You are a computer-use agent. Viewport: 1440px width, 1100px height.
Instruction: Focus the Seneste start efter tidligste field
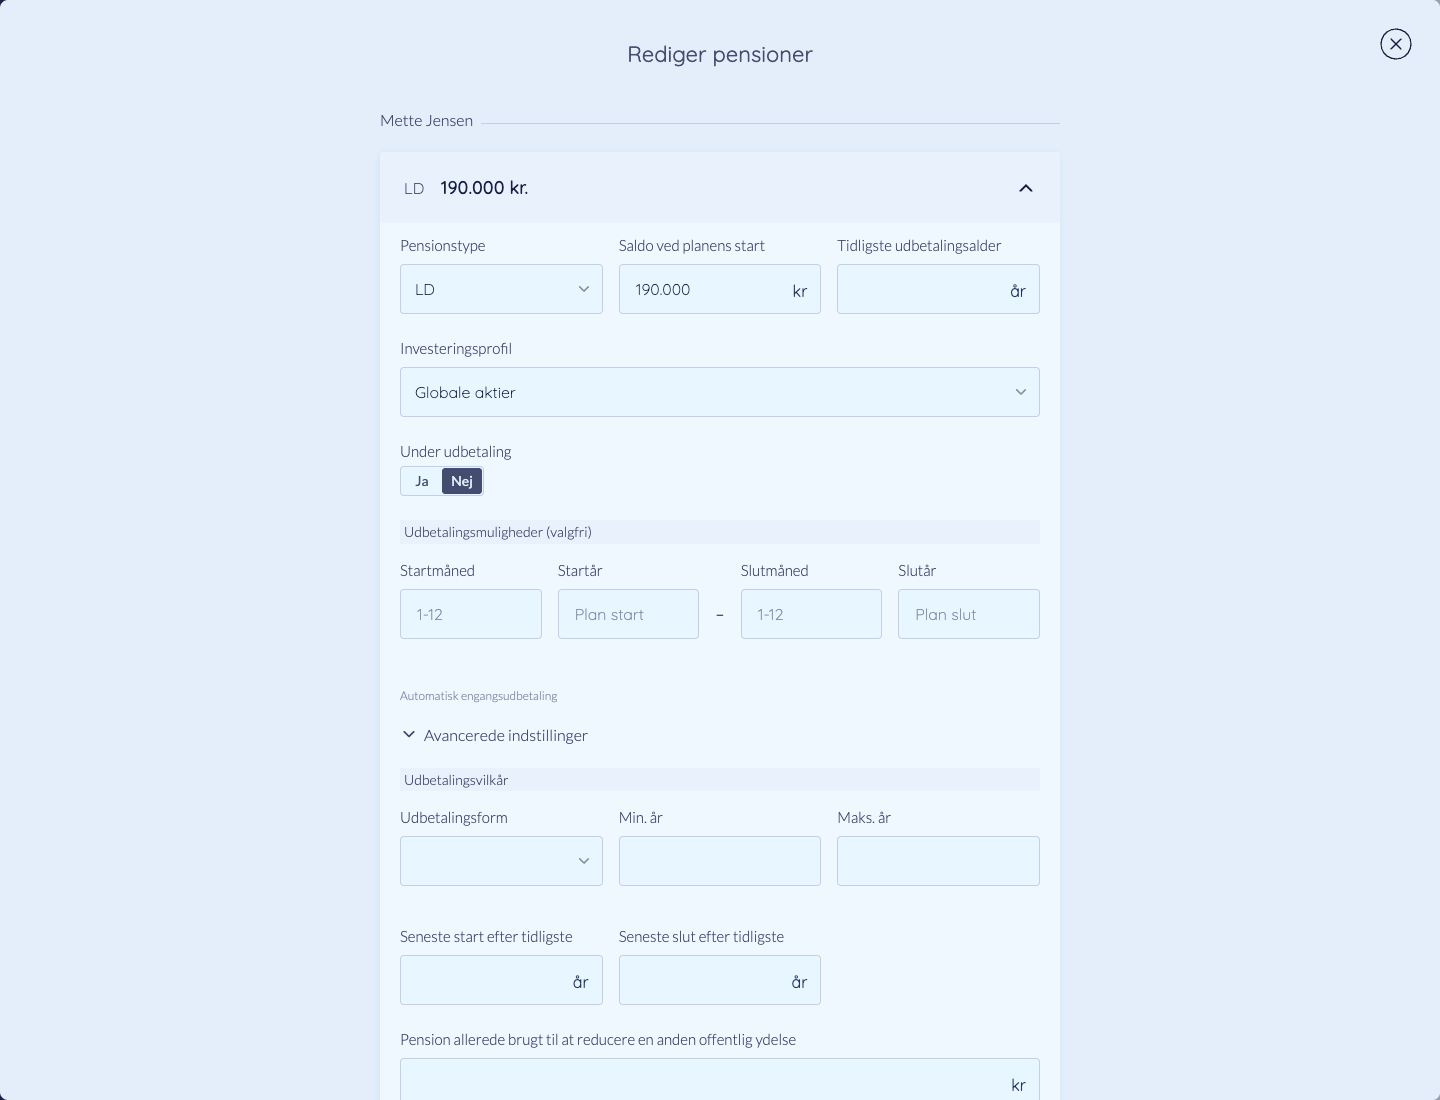tap(501, 980)
